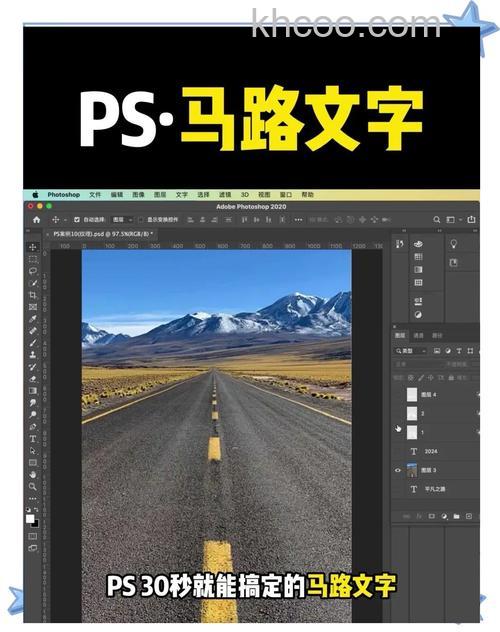The height and width of the screenshot is (632, 500).
Task: Show the 图层 4 layer visibility
Action: point(398,395)
